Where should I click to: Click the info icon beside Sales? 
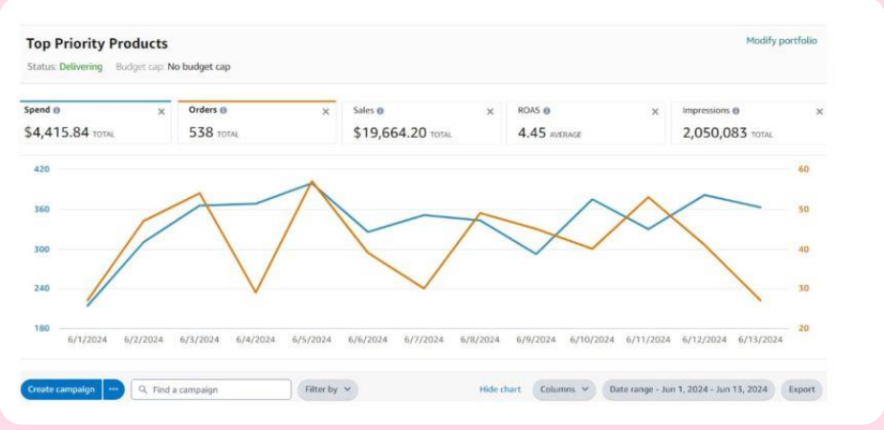[381, 112]
